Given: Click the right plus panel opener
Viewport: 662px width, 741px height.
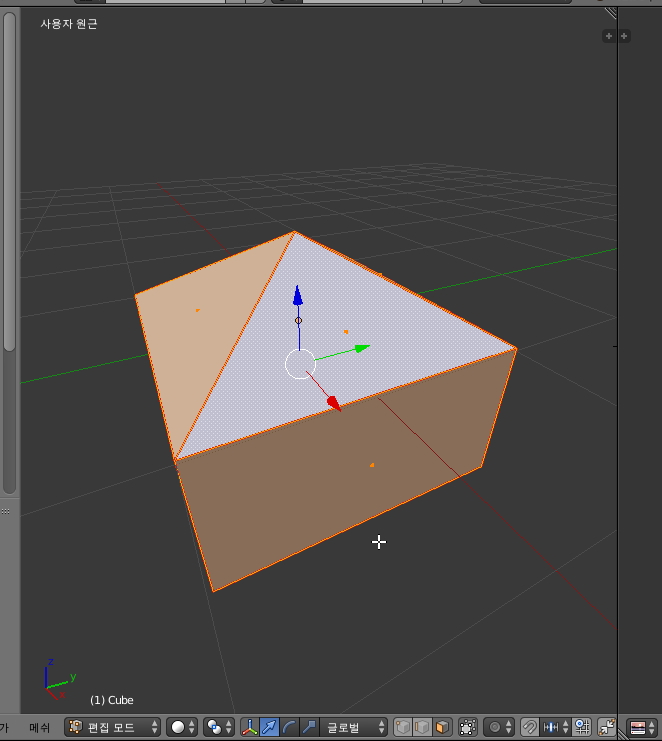Looking at the screenshot, I should [624, 36].
